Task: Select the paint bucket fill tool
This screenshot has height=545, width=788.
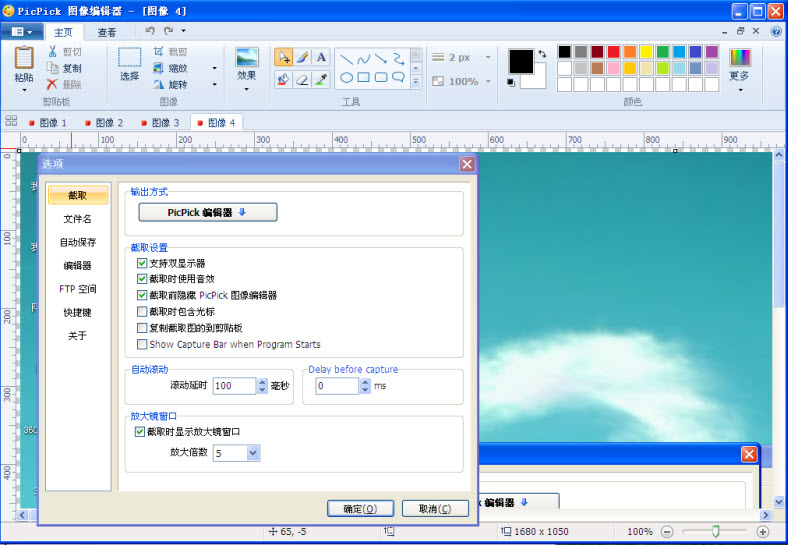Action: click(x=283, y=79)
